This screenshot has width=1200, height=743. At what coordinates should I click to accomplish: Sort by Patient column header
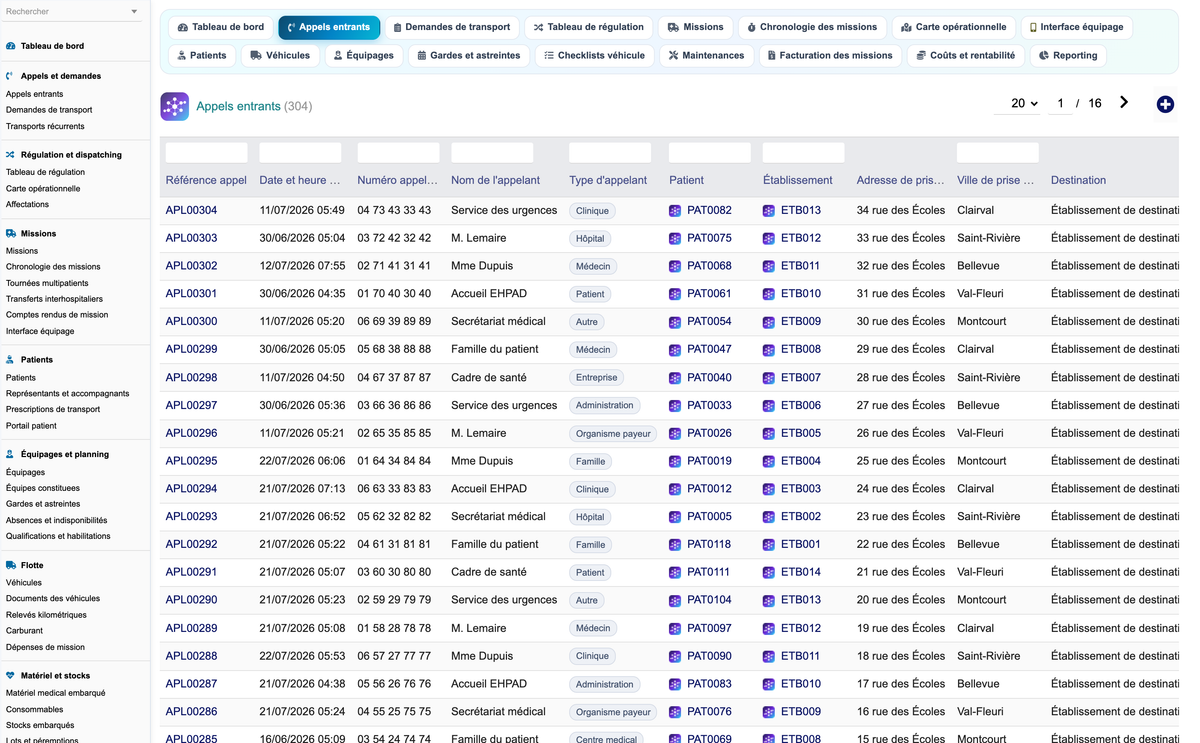point(686,180)
